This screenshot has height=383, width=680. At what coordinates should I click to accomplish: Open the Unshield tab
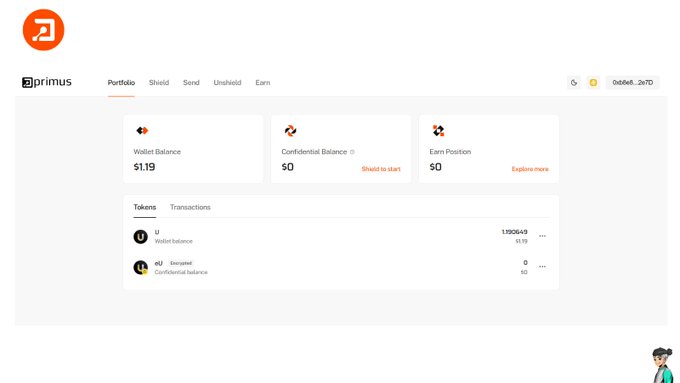point(227,82)
